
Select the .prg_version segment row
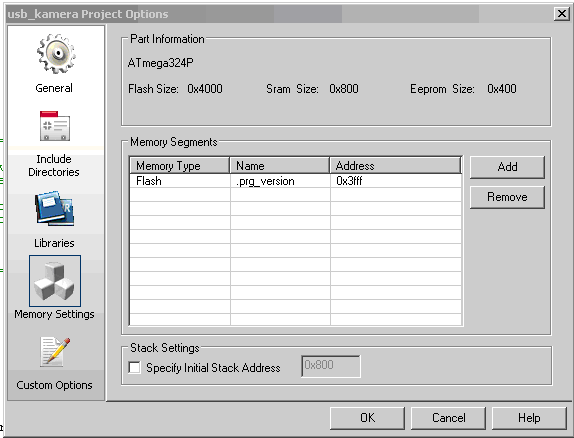(295, 181)
